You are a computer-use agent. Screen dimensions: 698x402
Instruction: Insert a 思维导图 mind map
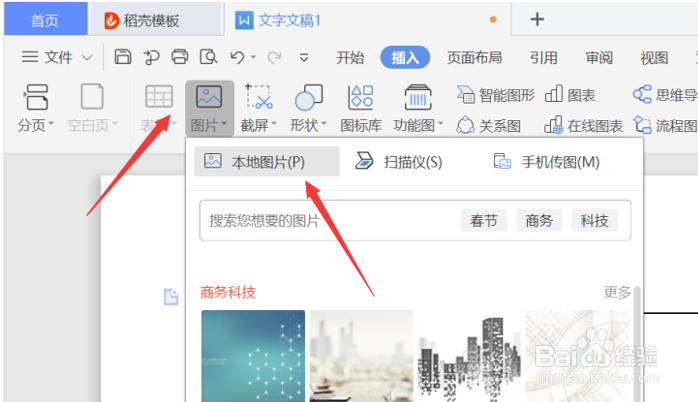pos(665,95)
